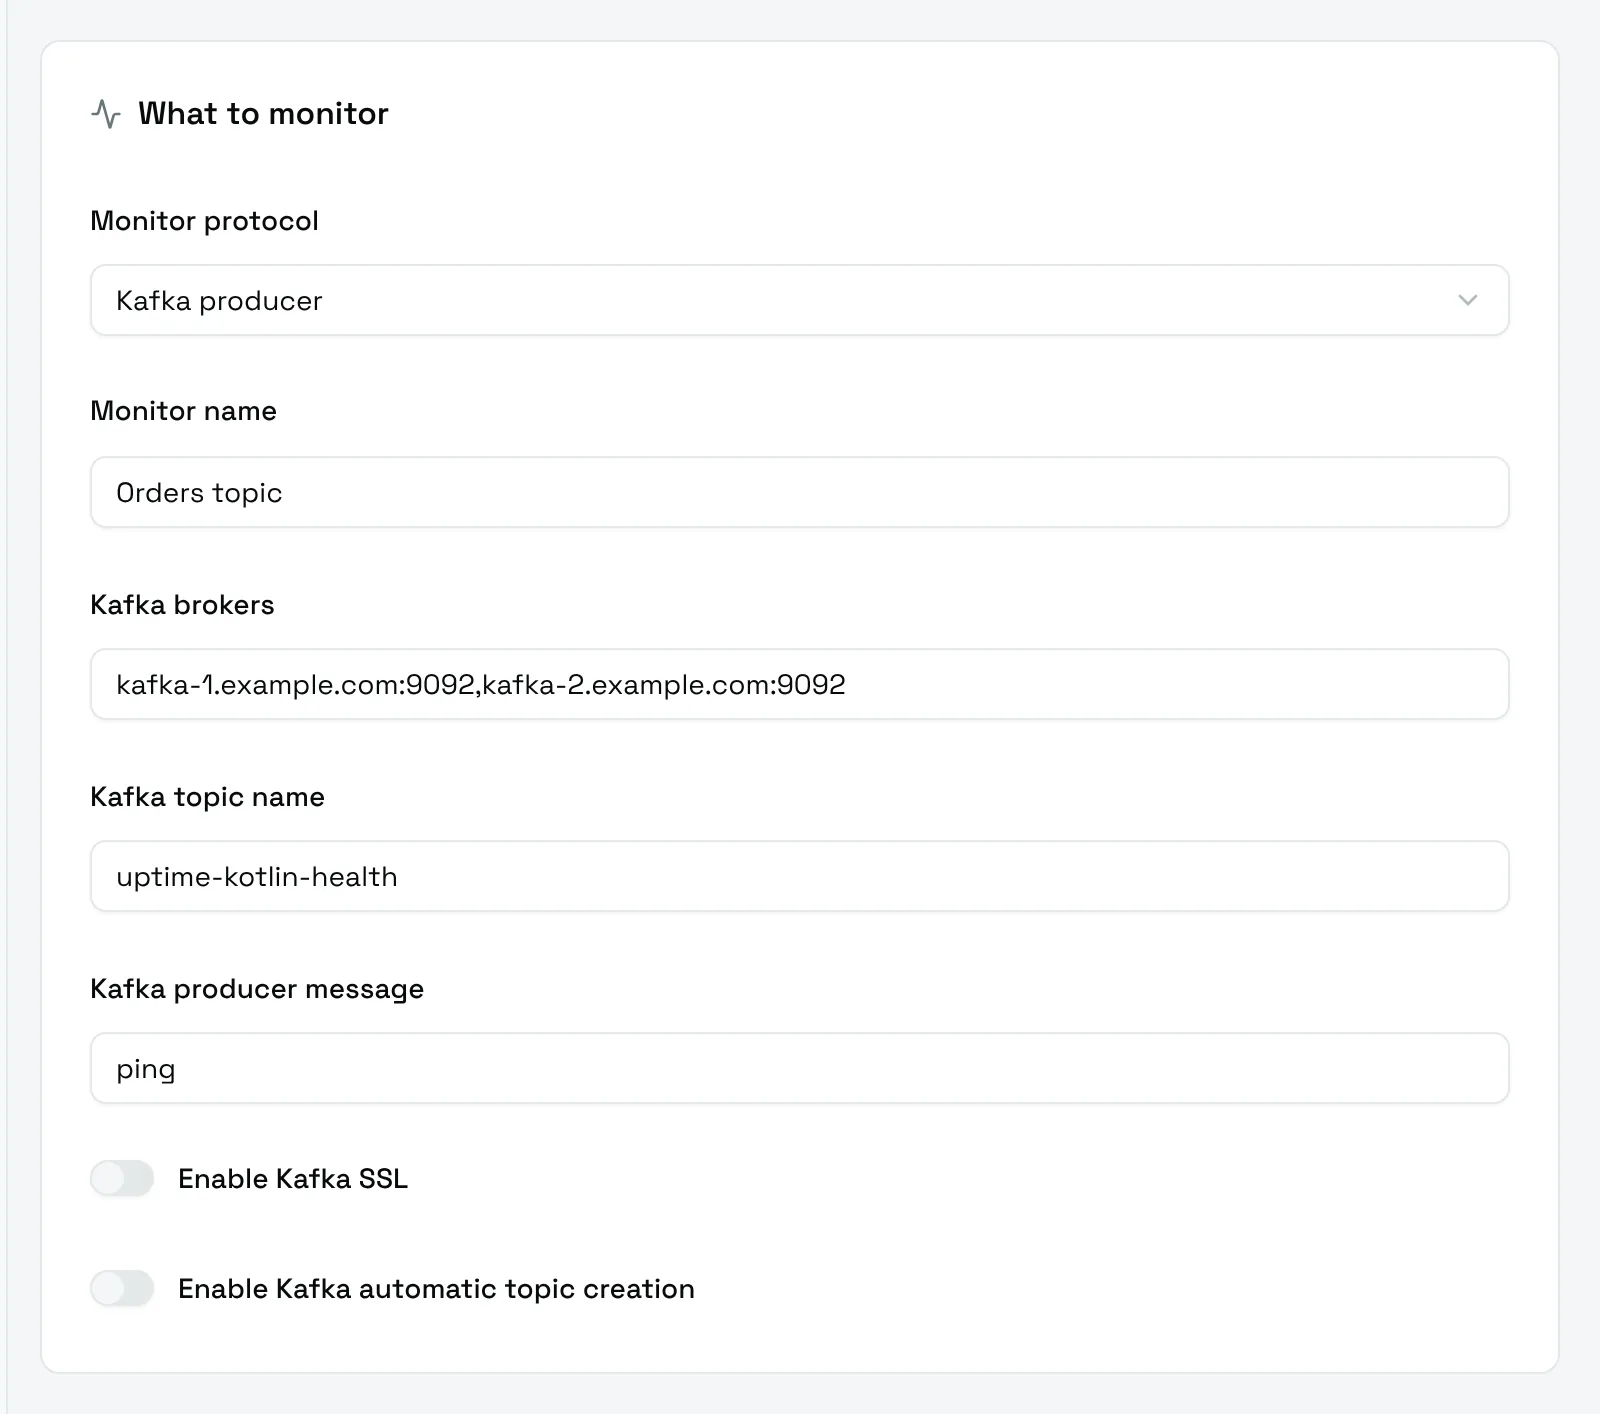Enable the Kafka SSL toggle
The height and width of the screenshot is (1414, 1600).
coord(122,1178)
